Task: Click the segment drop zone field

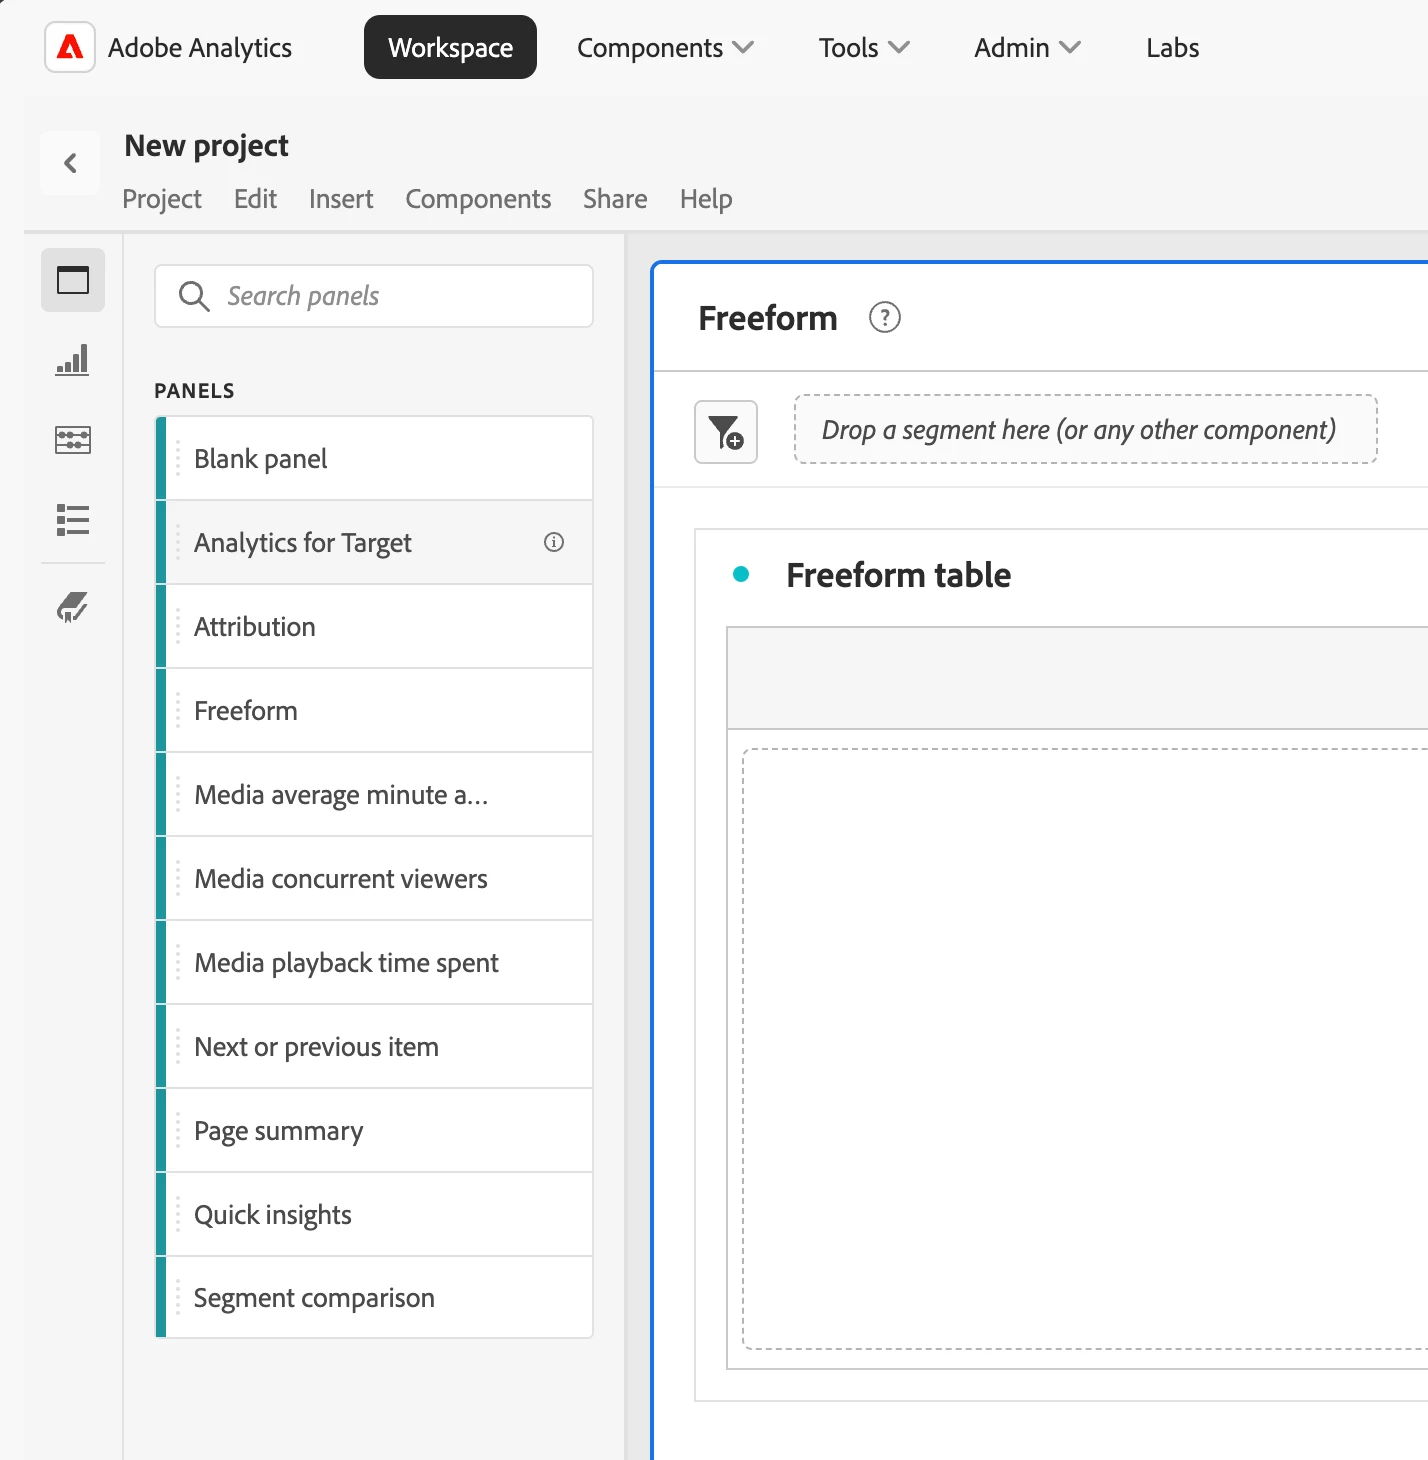Action: click(1086, 430)
